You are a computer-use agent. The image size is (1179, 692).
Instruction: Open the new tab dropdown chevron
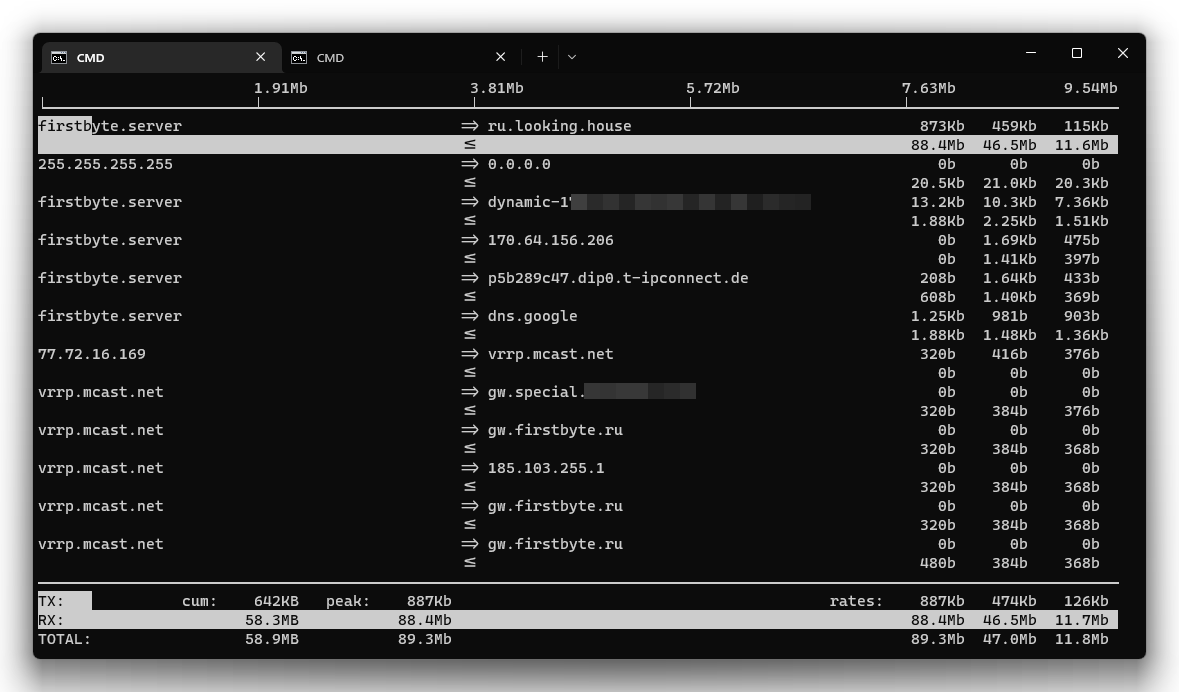570,57
